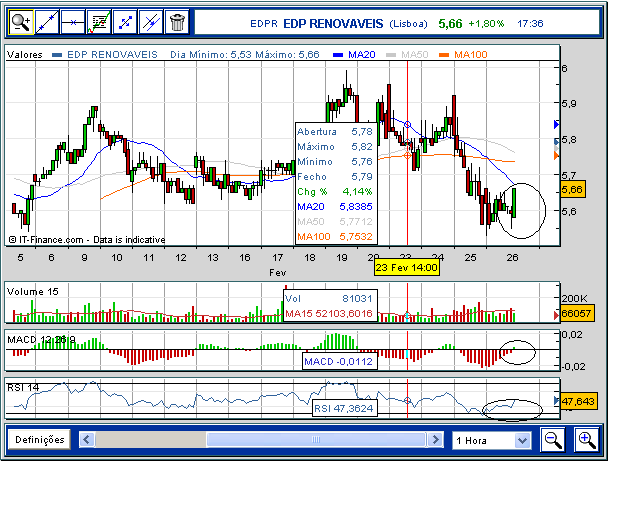The image size is (640, 512).
Task: Click the horizontal scrollbar thumb
Action: 316,440
